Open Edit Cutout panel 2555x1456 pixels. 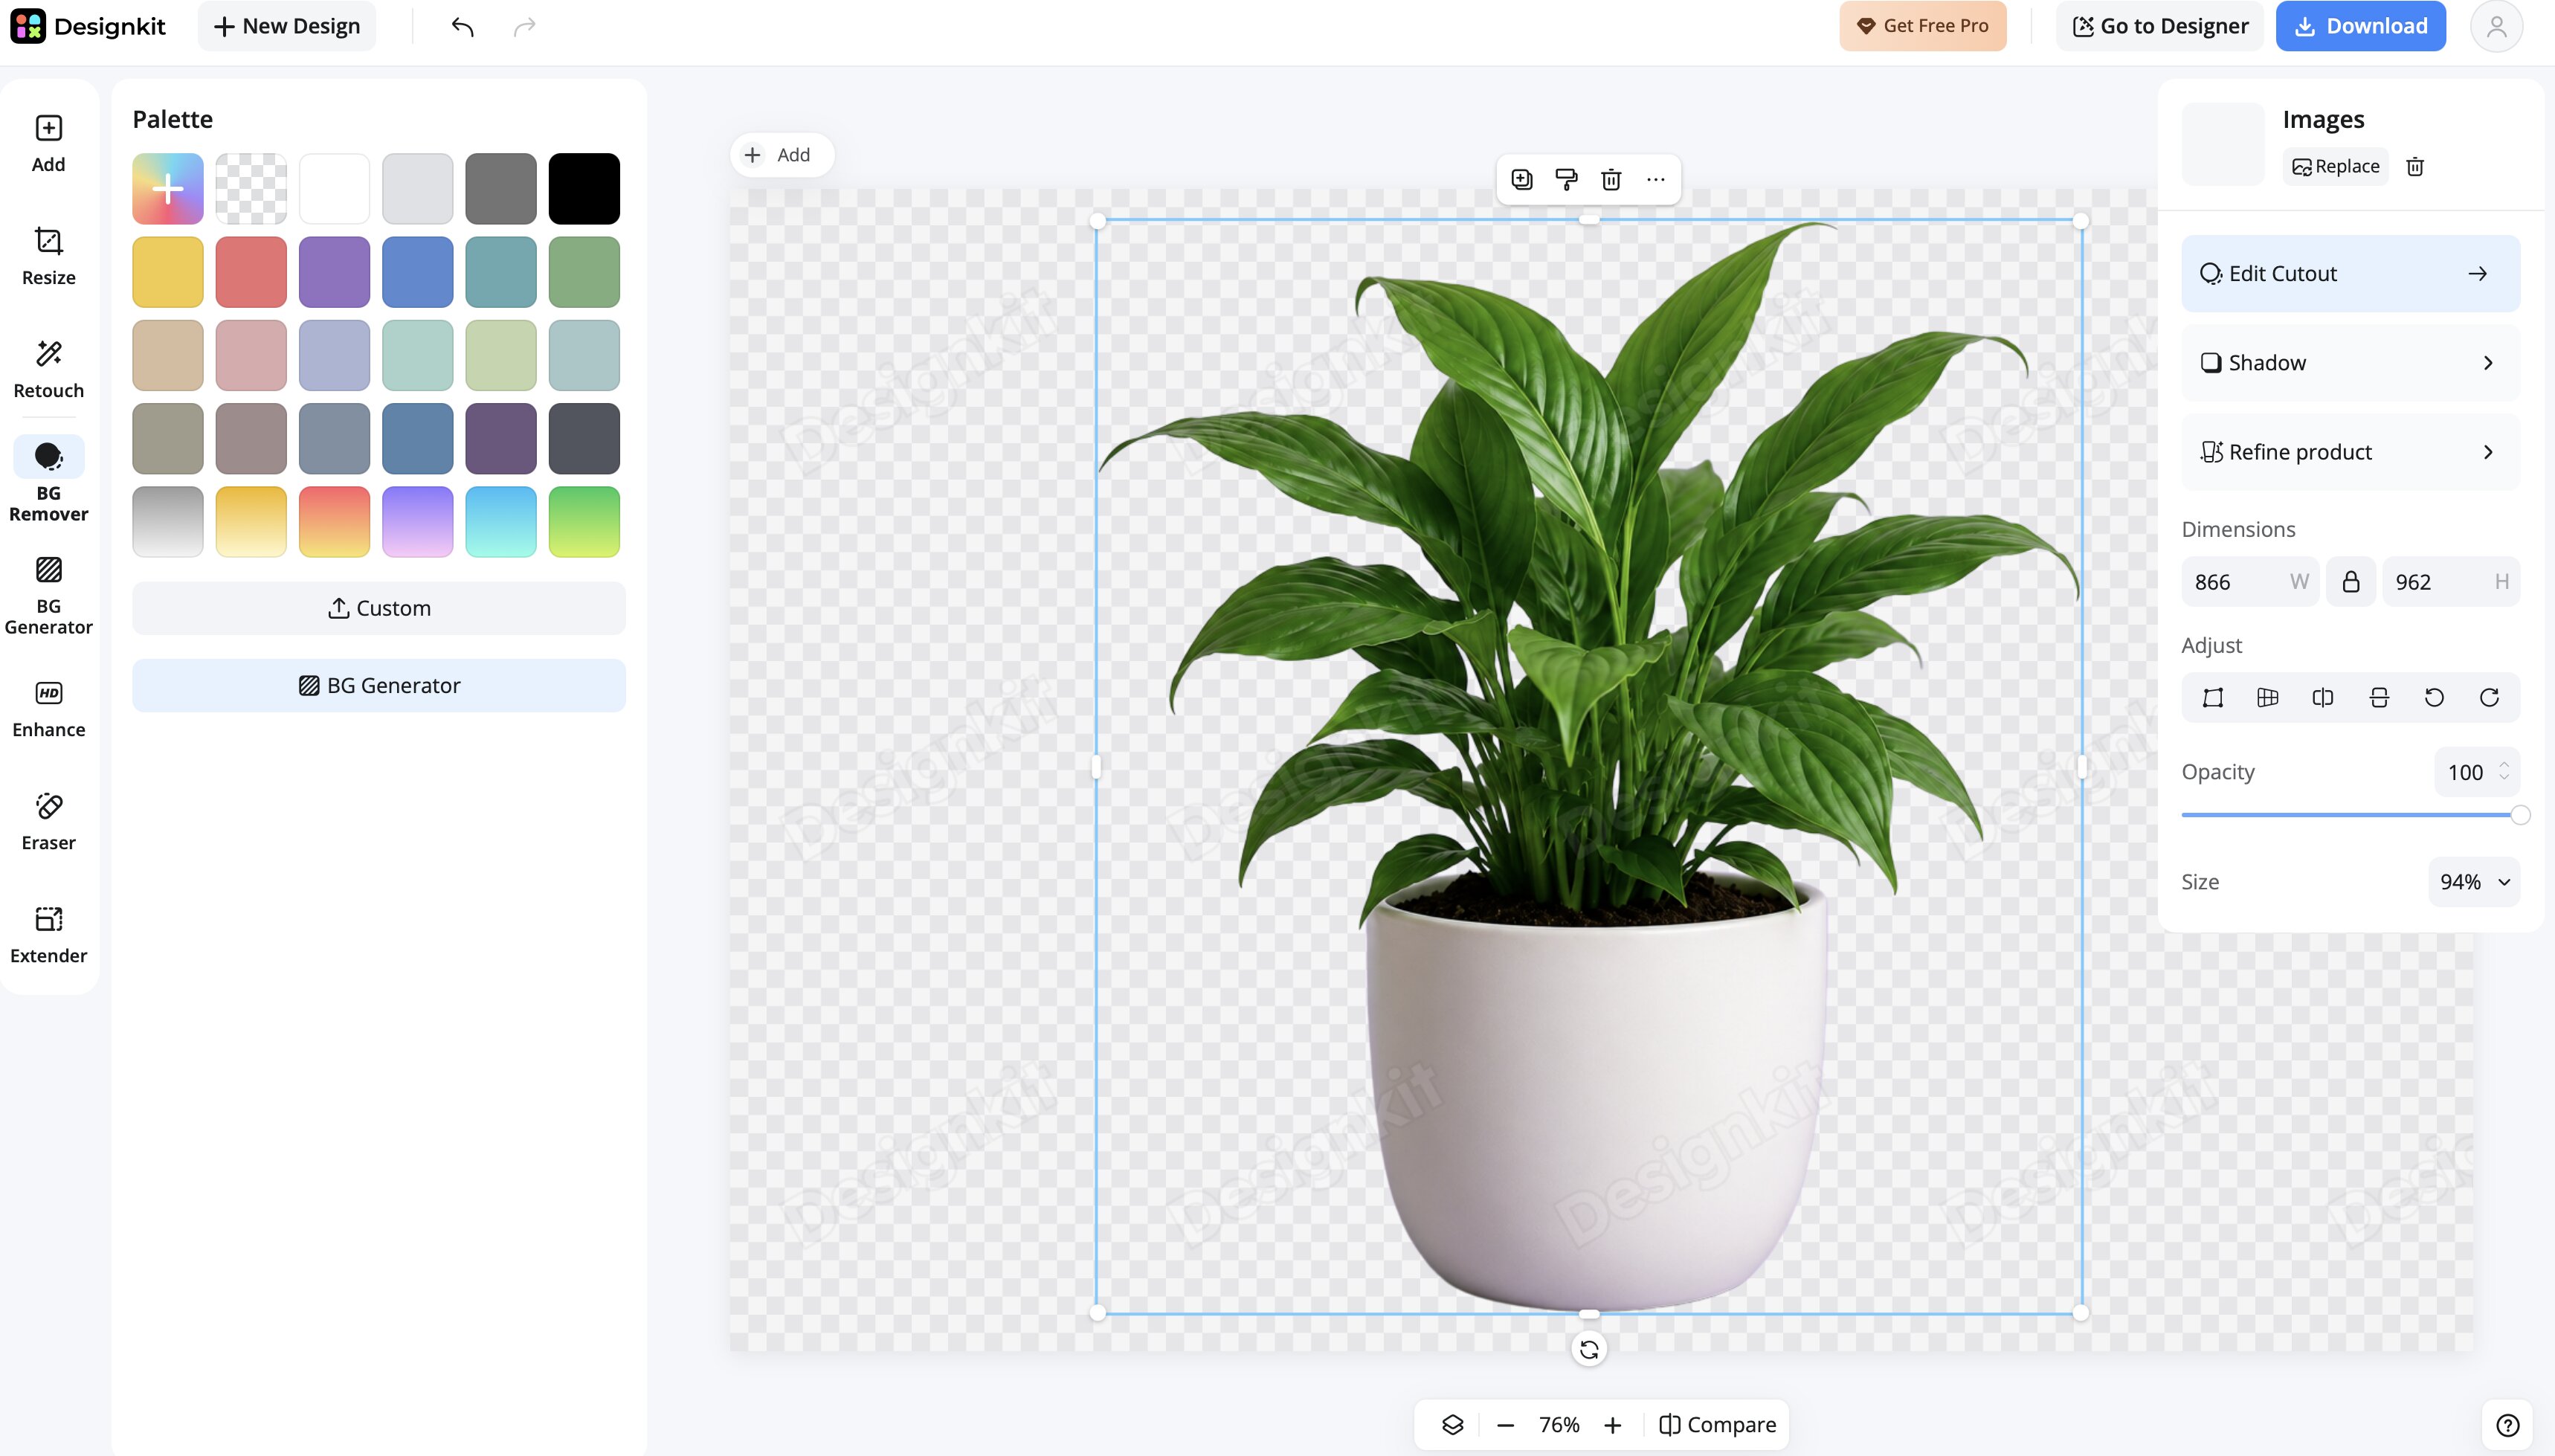tap(2350, 274)
